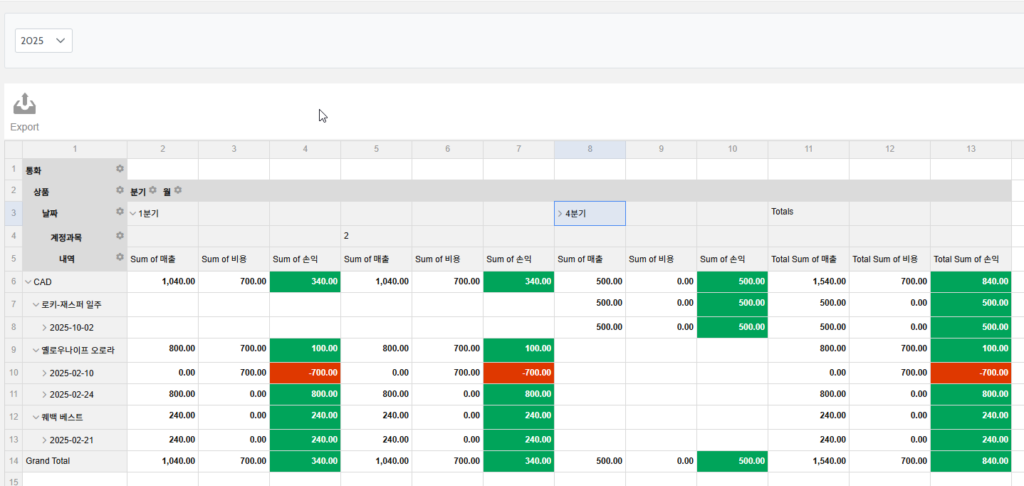Collapse the CAD currency row

(28, 282)
